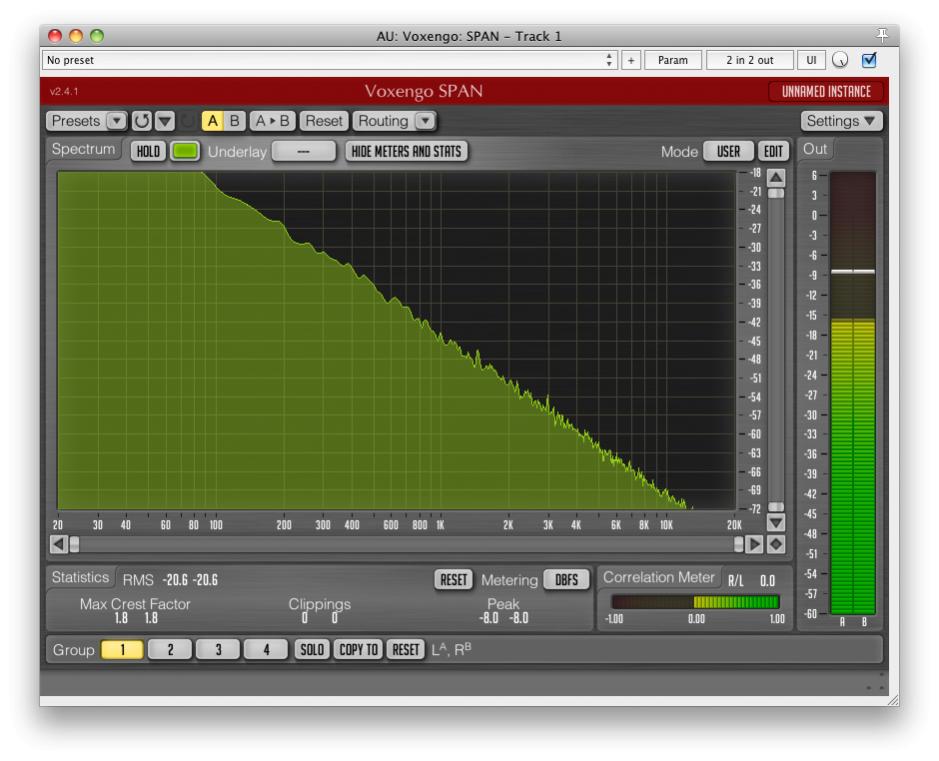The image size is (939, 761).
Task: Click the diamond zoom reset icon
Action: [x=776, y=544]
